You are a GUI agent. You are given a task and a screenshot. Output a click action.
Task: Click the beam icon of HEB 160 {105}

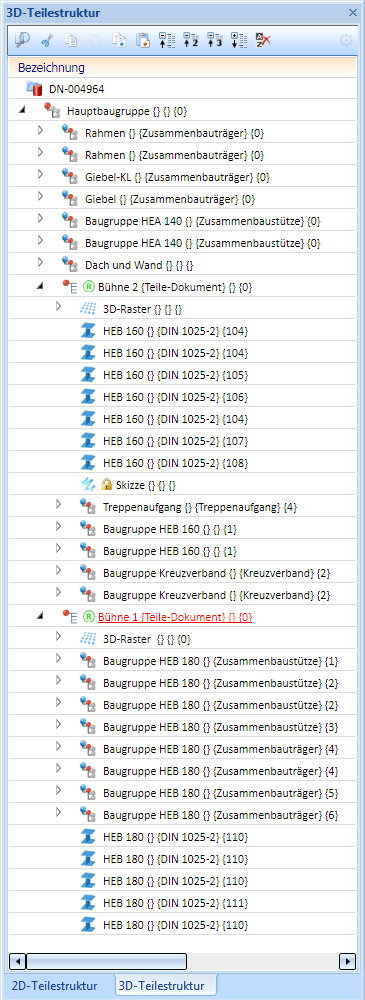pos(87,374)
